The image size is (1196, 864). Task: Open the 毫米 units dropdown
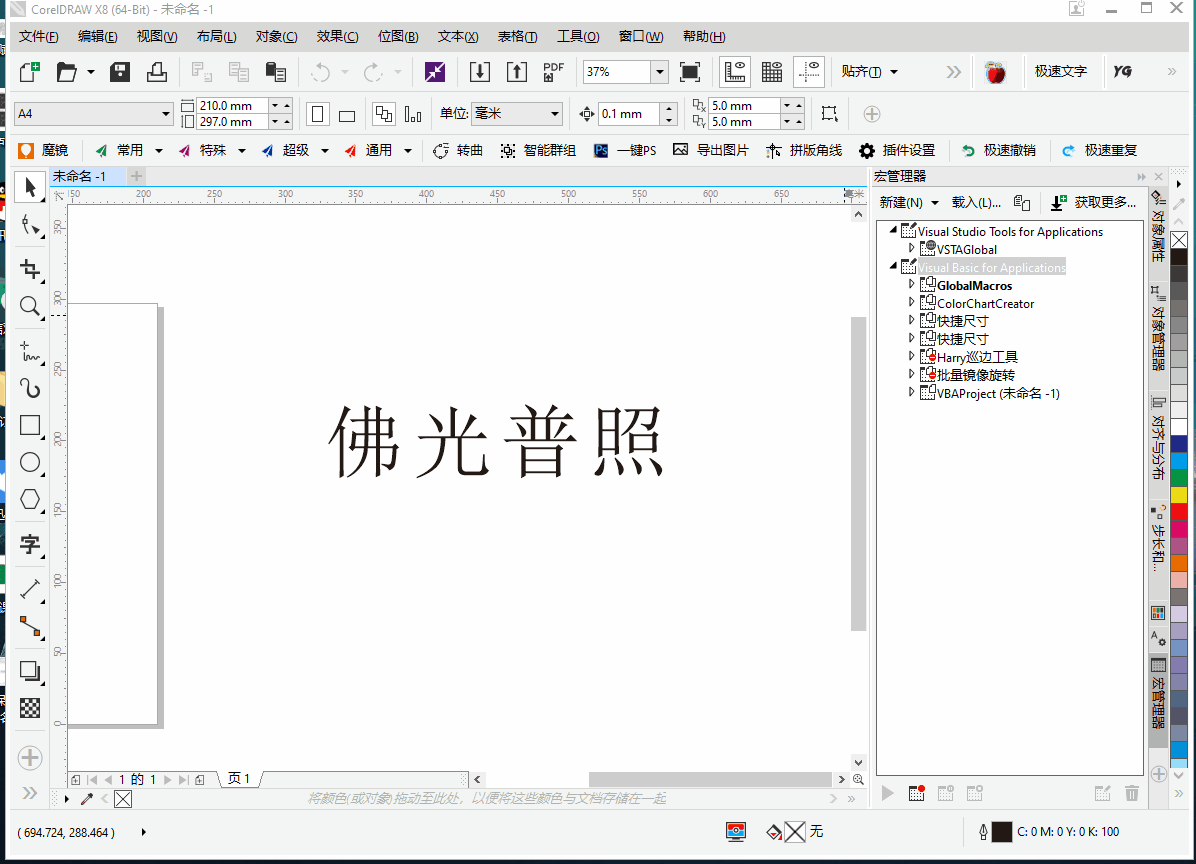(555, 114)
